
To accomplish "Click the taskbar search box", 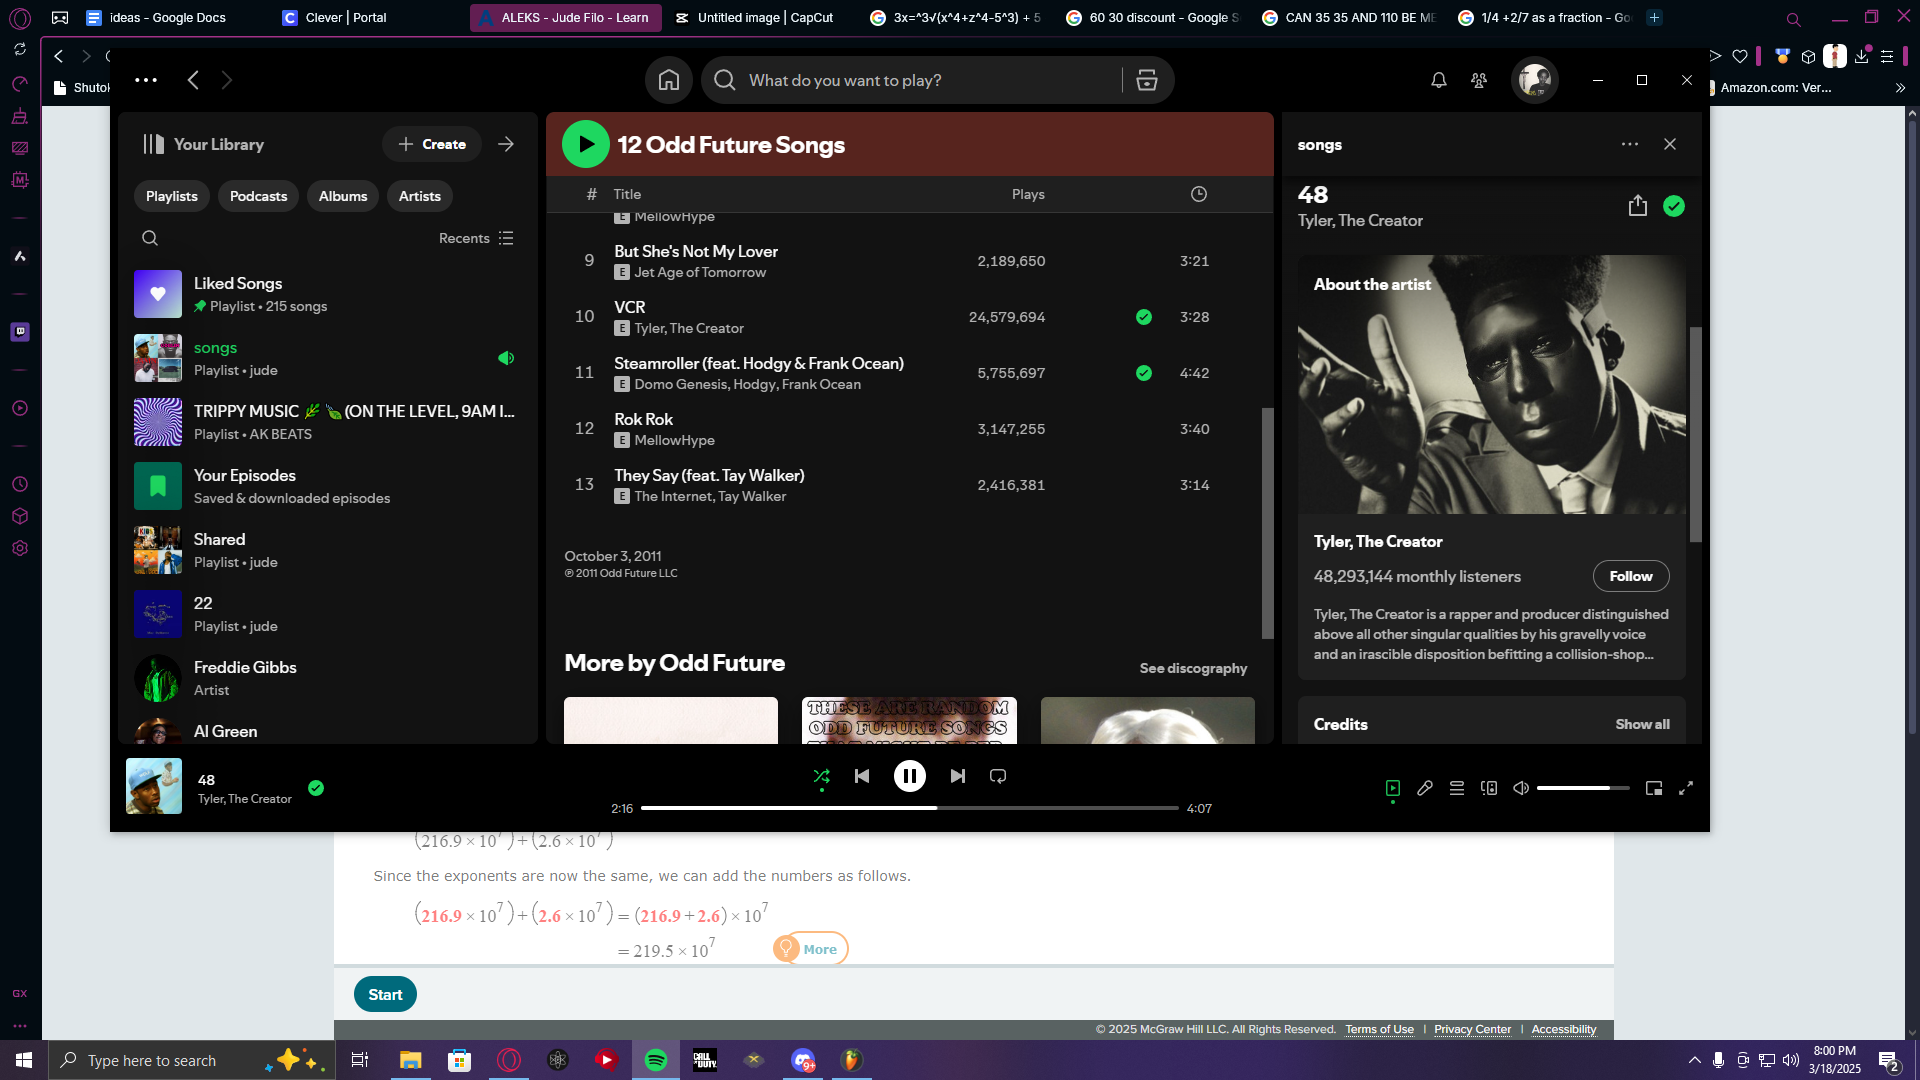I will pyautogui.click(x=192, y=1060).
